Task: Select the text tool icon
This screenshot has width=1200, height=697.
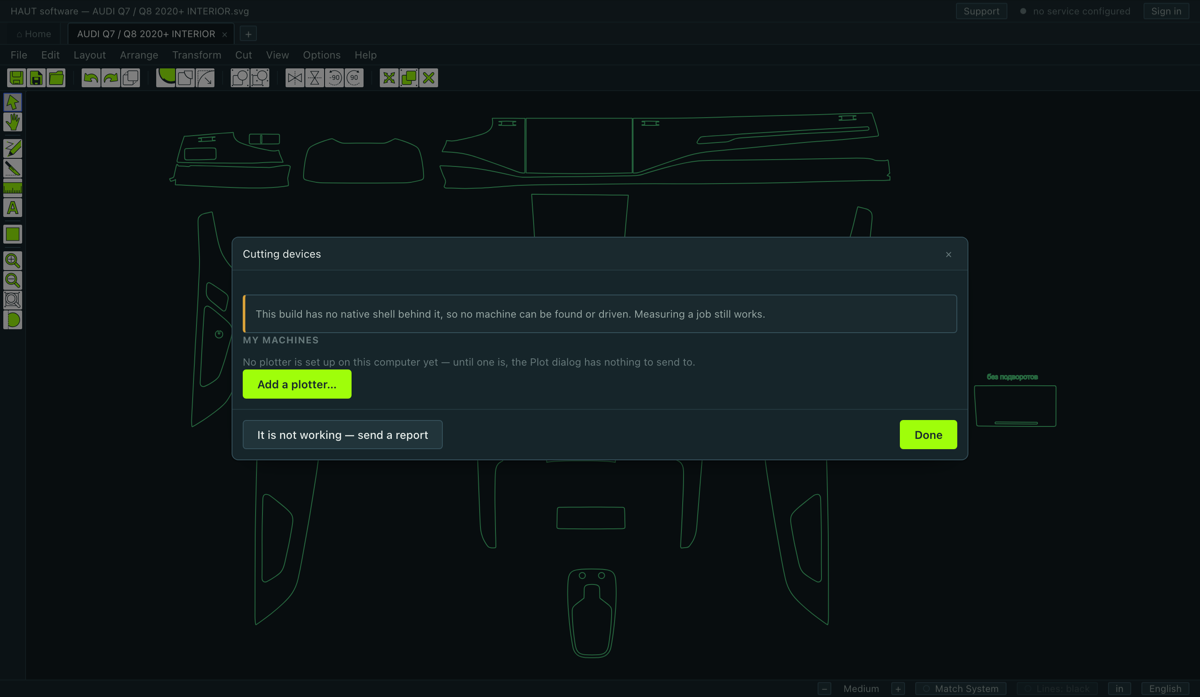Action: [13, 208]
